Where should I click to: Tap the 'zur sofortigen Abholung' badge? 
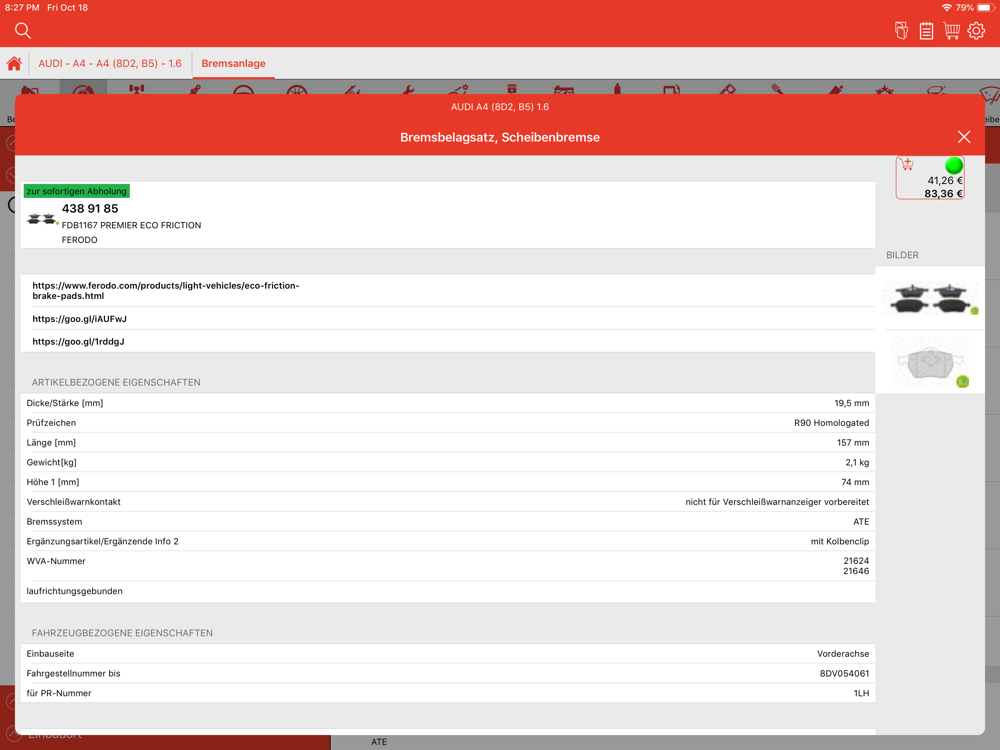point(77,191)
